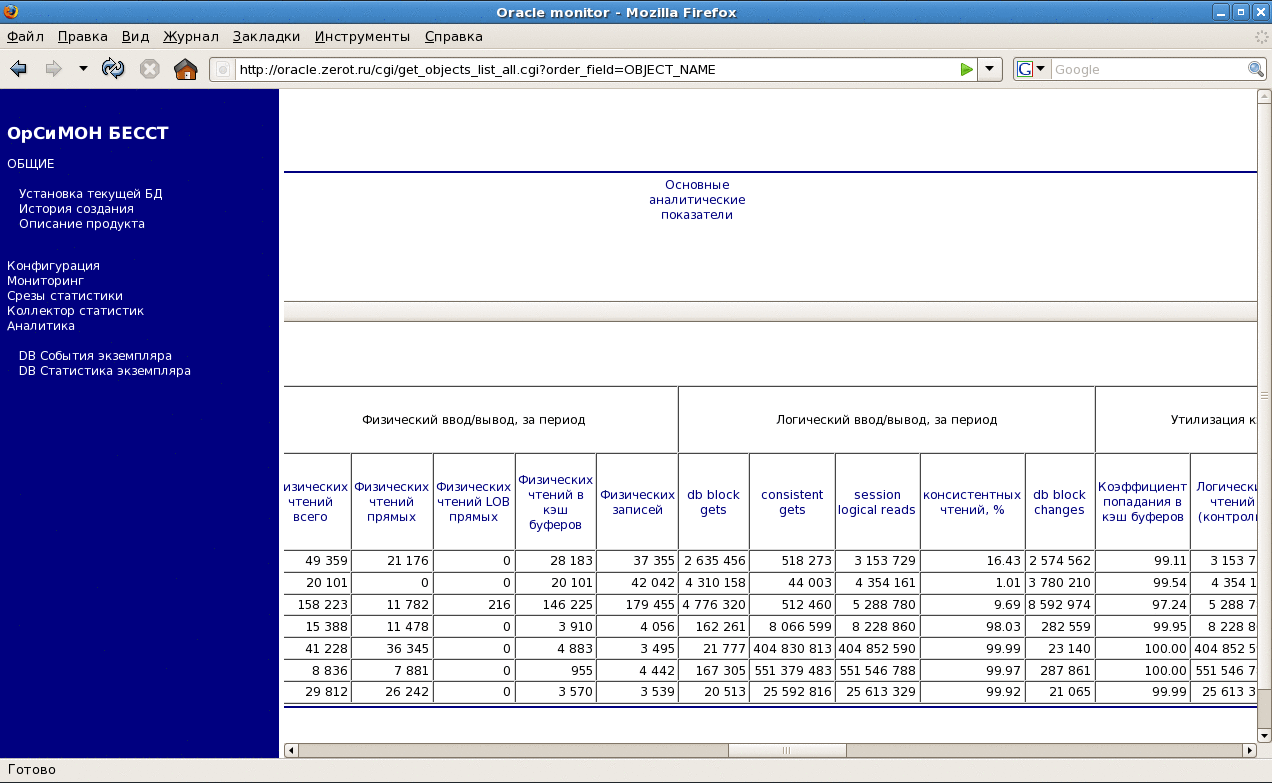Screen dimensions: 1272x783
Task: Click the Stop loading icon
Action: pyautogui.click(x=149, y=69)
